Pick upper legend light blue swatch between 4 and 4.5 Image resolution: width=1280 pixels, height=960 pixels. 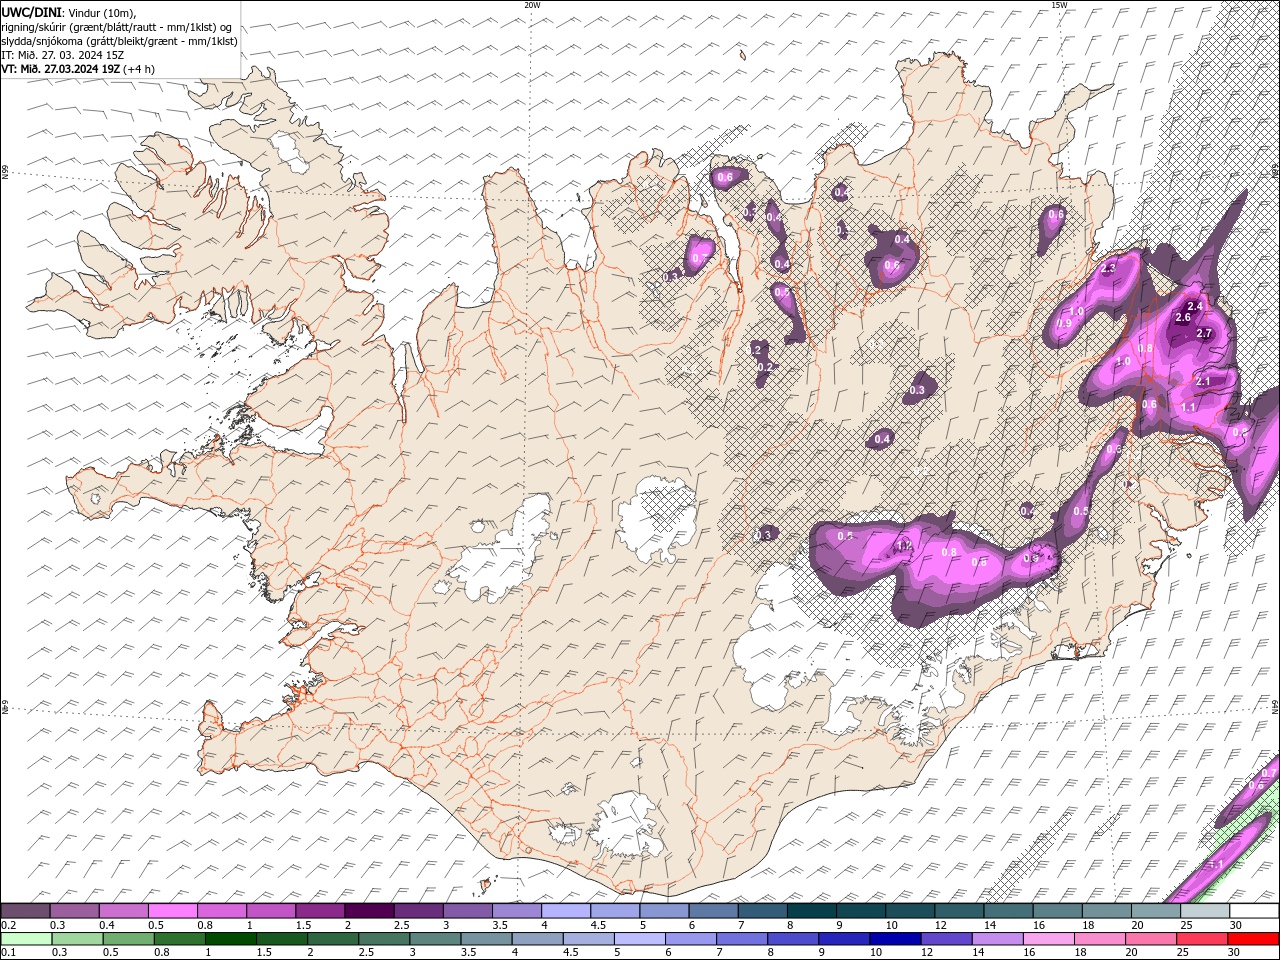[566, 911]
